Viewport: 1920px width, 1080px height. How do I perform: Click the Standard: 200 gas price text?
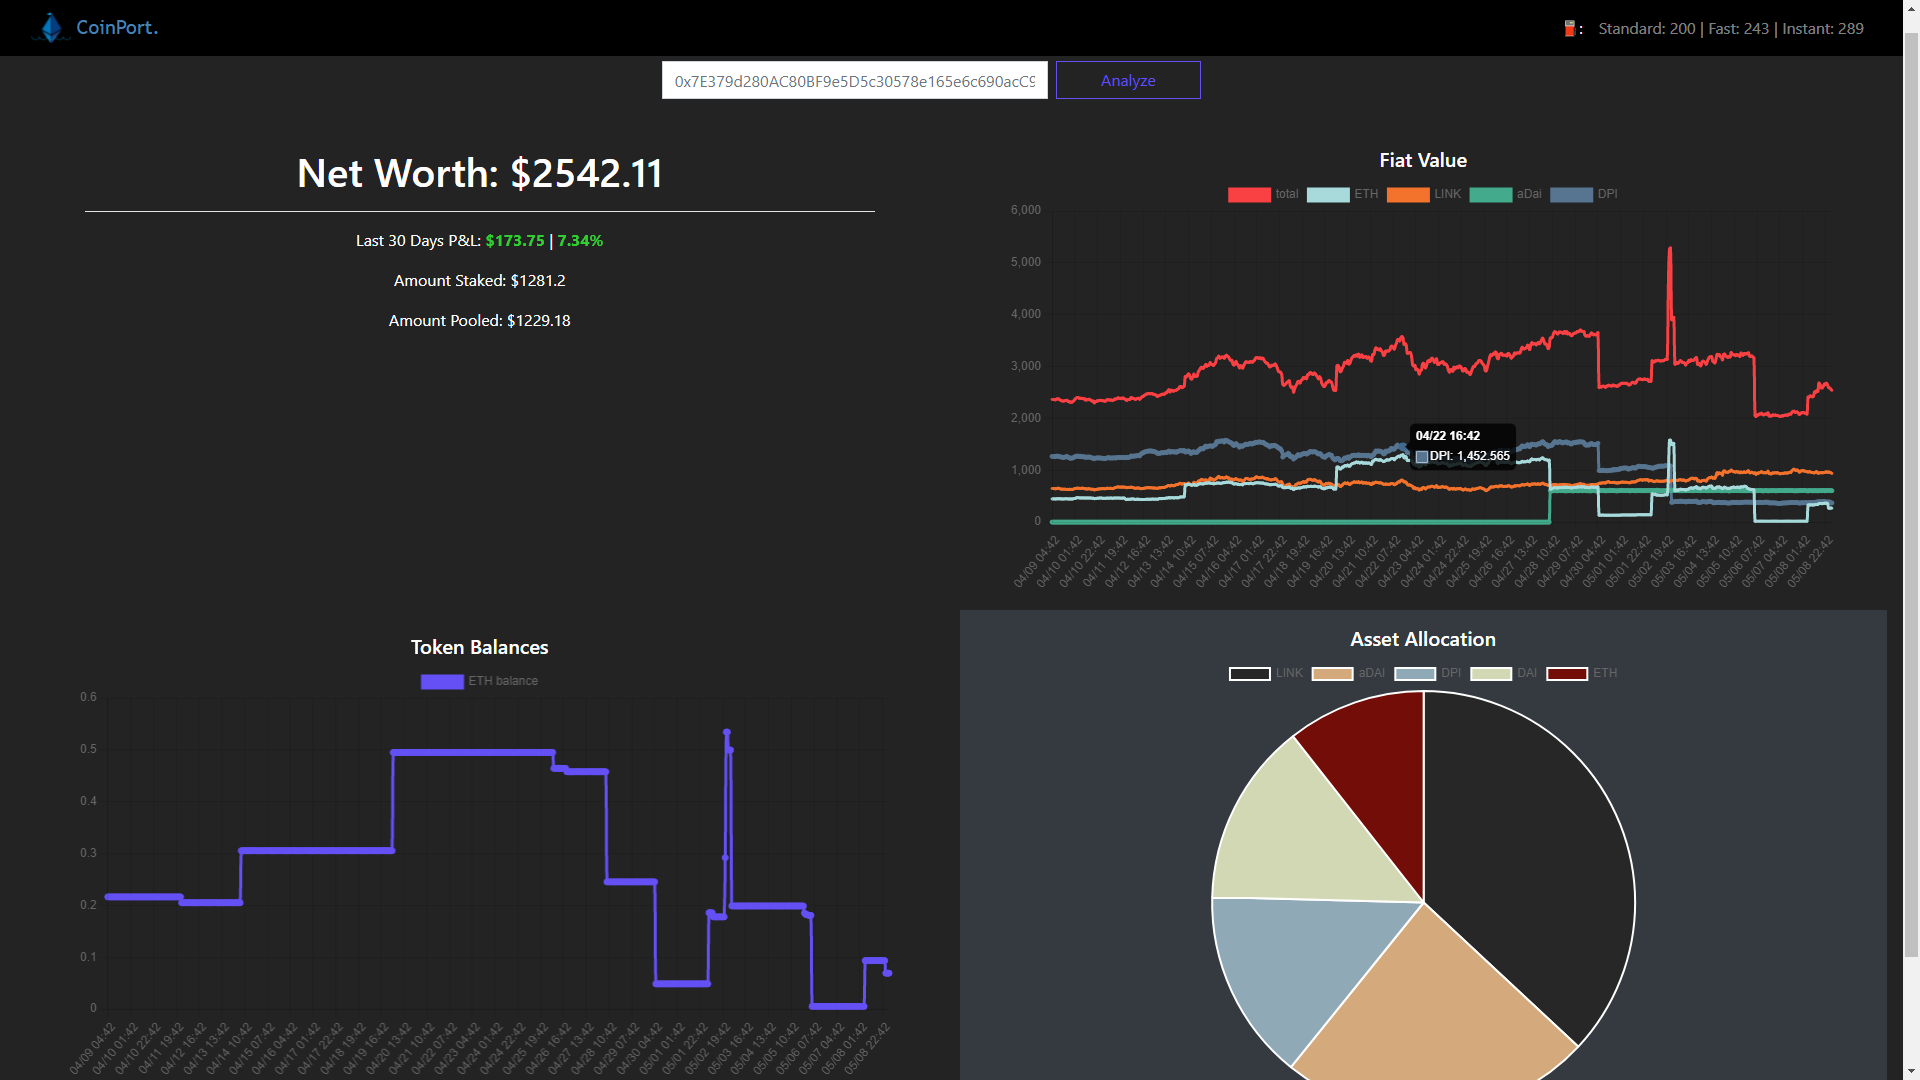pos(1647,29)
